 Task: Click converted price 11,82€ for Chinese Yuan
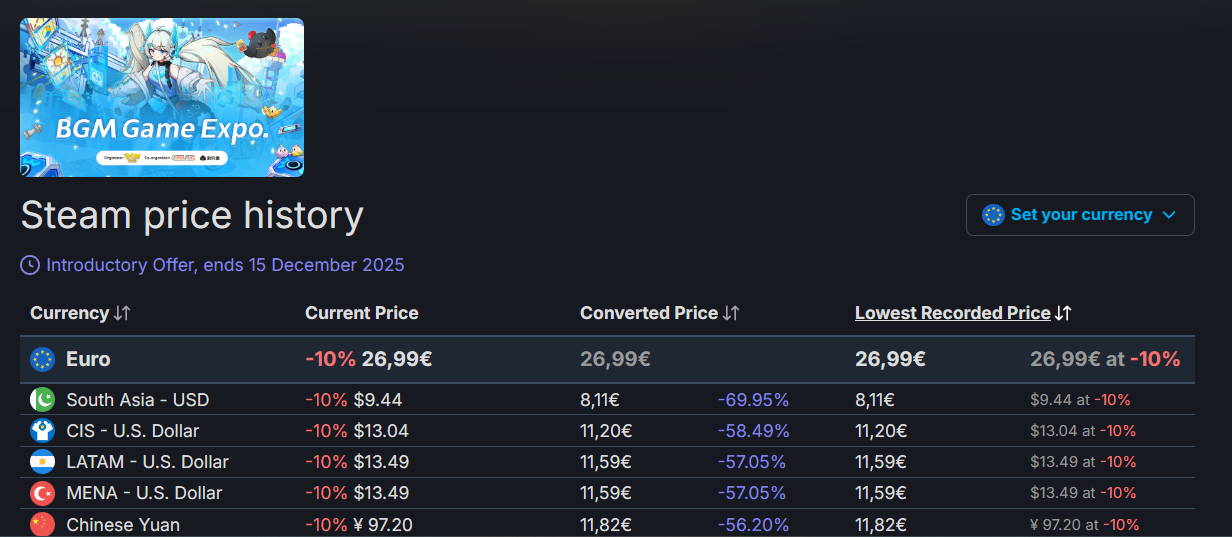[606, 524]
